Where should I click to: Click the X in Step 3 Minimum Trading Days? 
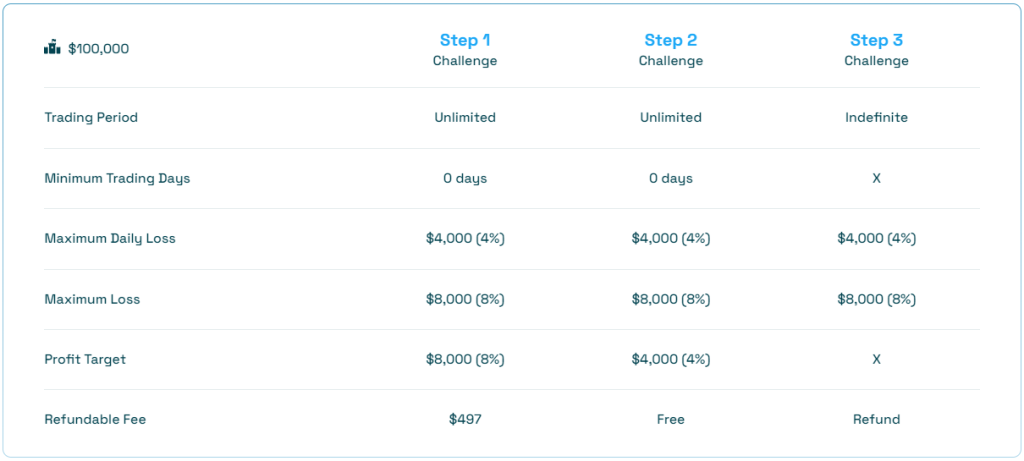pos(876,178)
